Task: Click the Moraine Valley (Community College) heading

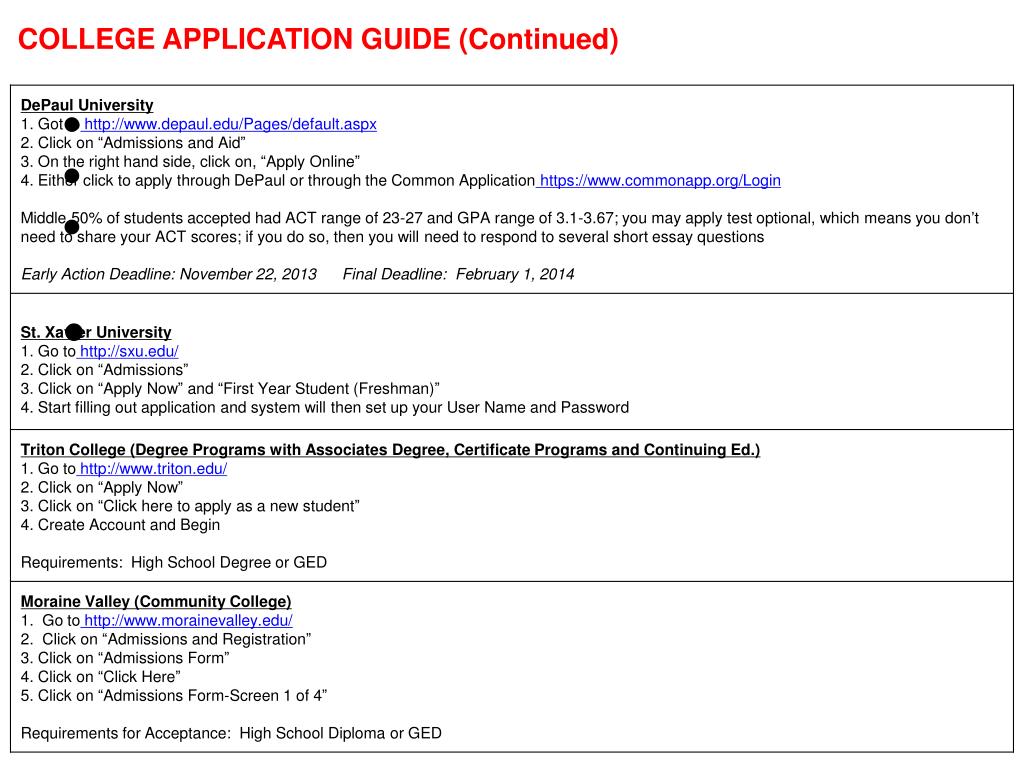Action: 156,601
